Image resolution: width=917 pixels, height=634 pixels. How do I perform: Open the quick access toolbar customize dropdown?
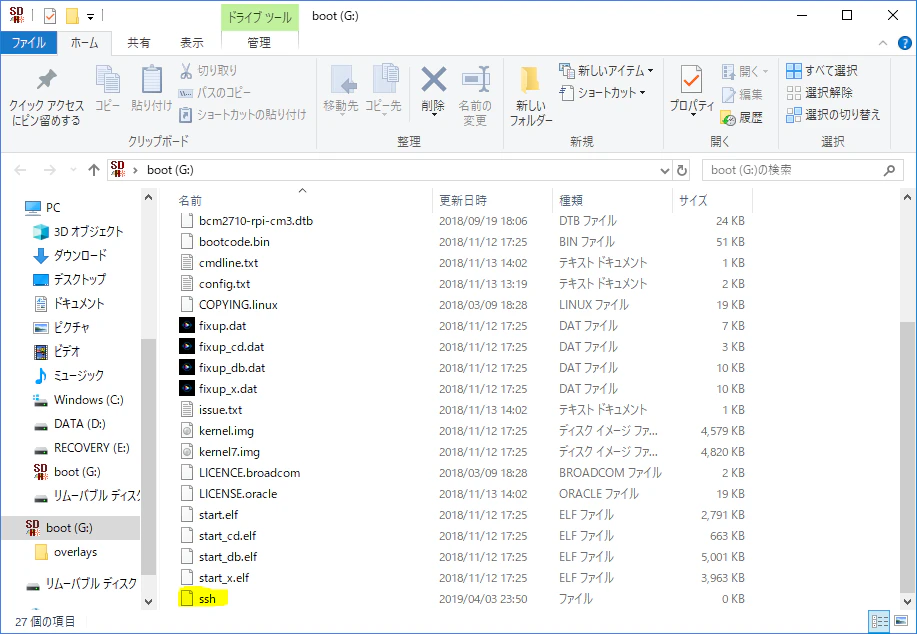pyautogui.click(x=90, y=16)
